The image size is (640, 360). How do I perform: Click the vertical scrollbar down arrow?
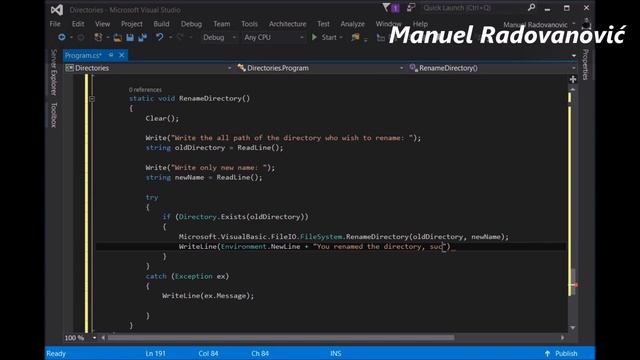(x=573, y=328)
